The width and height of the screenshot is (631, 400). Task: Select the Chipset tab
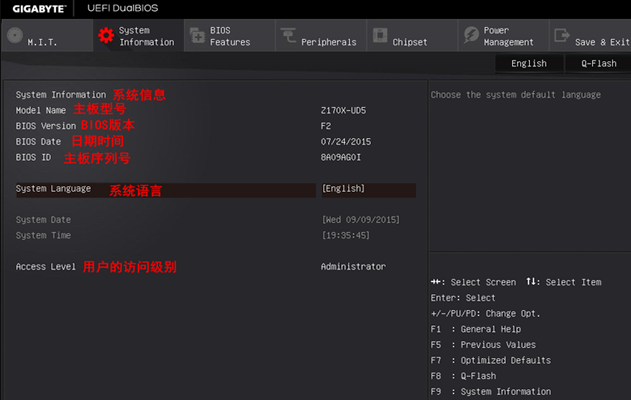412,36
